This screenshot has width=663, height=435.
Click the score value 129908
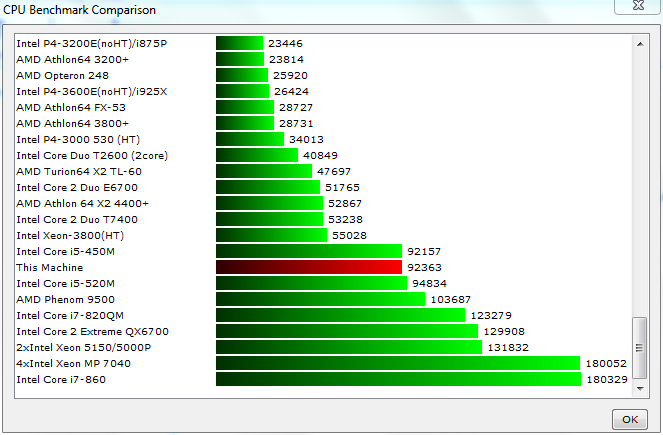click(x=504, y=331)
